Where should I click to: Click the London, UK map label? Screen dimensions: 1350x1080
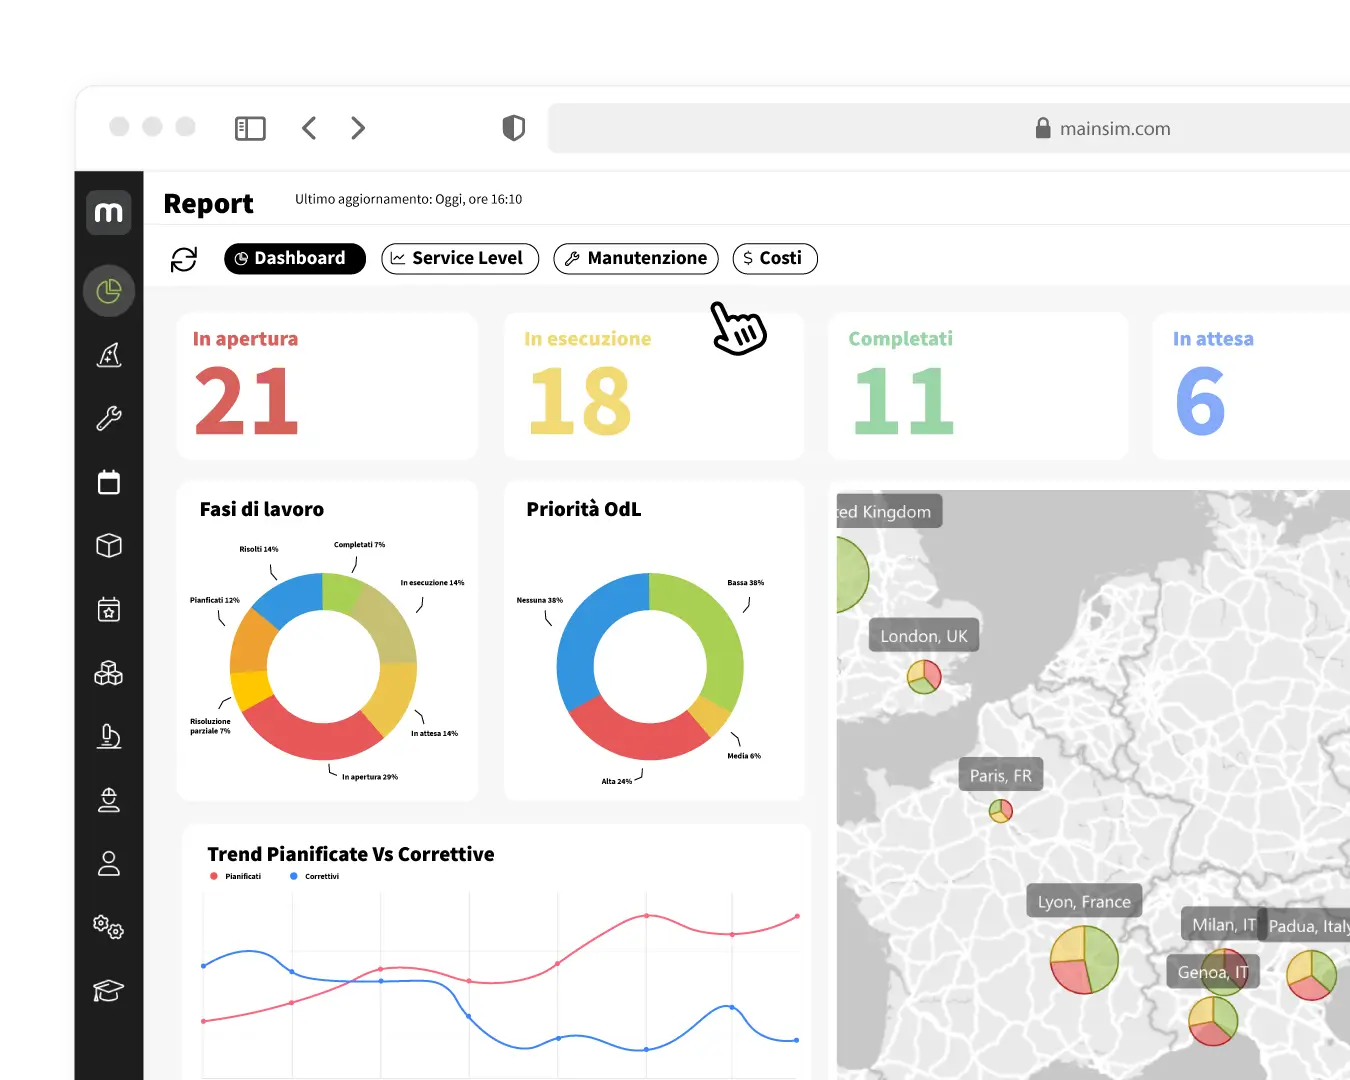(924, 636)
